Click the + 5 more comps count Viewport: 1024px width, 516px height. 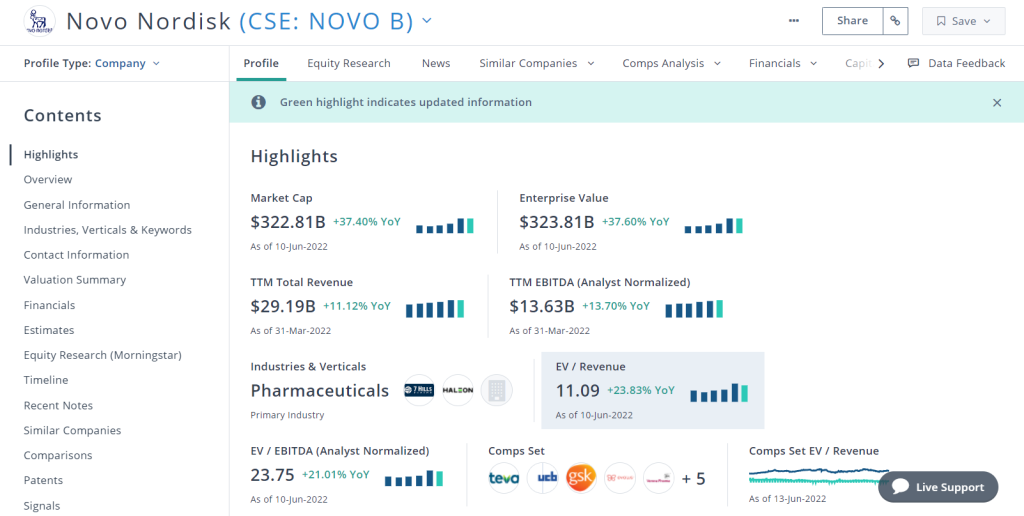[x=694, y=479]
